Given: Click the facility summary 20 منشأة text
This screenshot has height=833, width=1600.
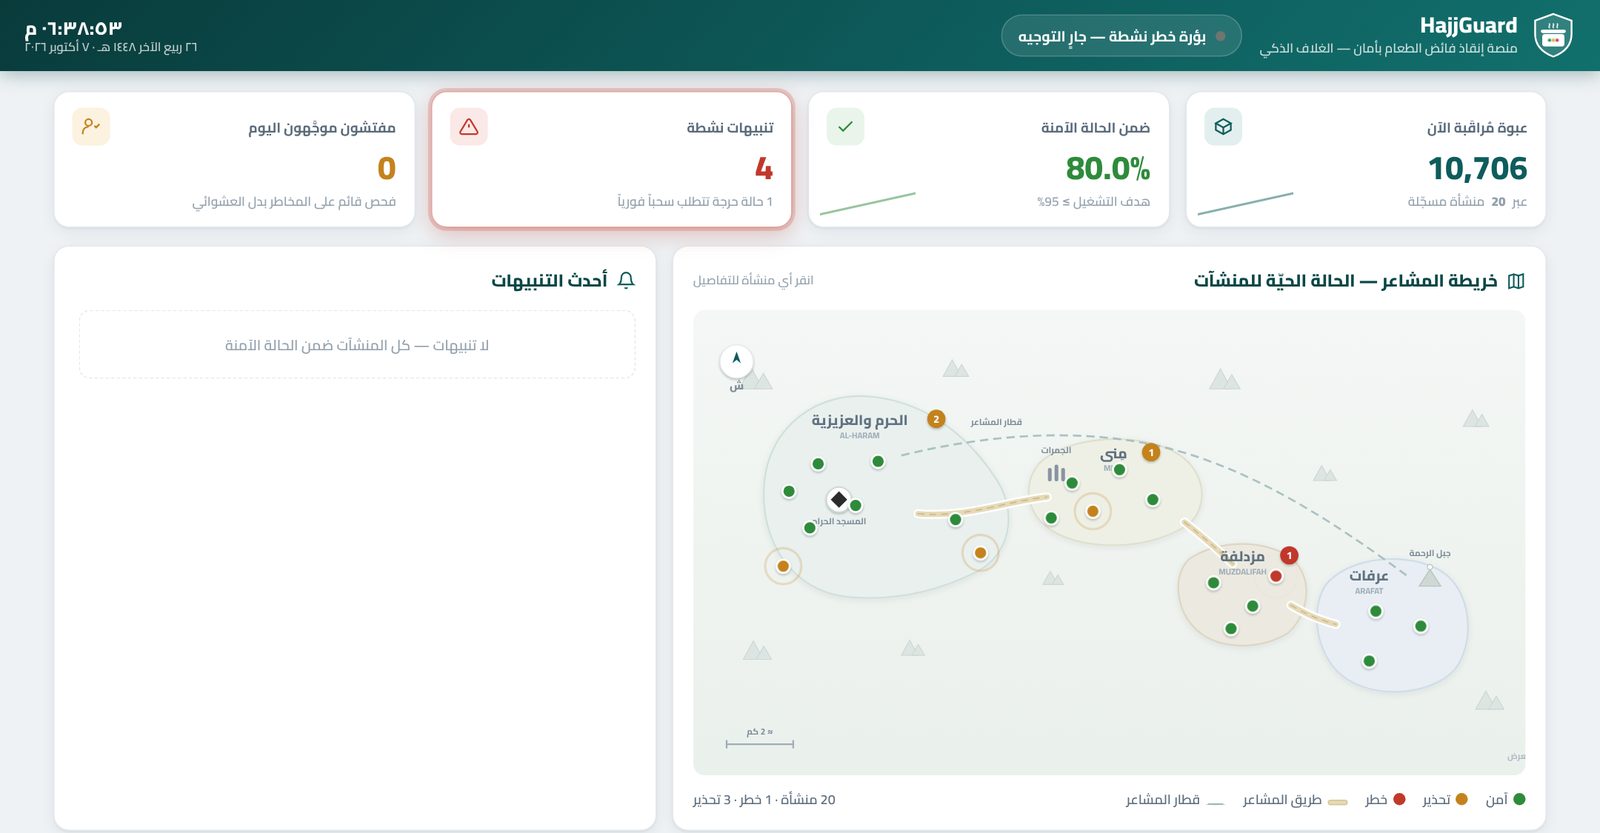Looking at the screenshot, I should (764, 800).
